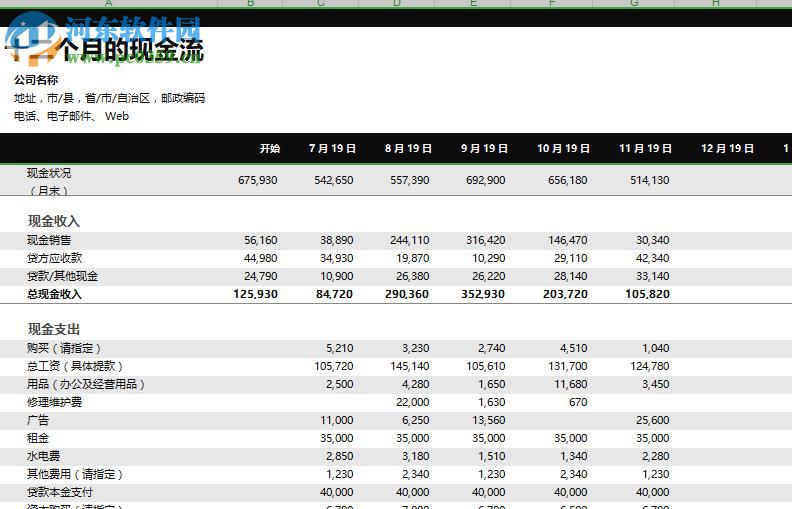The width and height of the screenshot is (792, 509).
Task: Select purchase value 5,210
Action: tap(339, 348)
